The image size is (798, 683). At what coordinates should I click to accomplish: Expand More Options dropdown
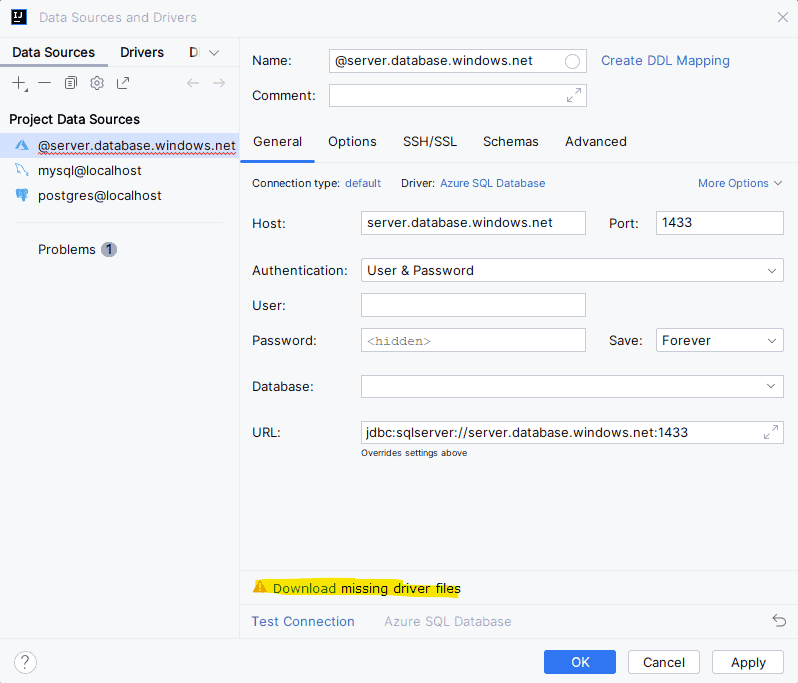(740, 183)
